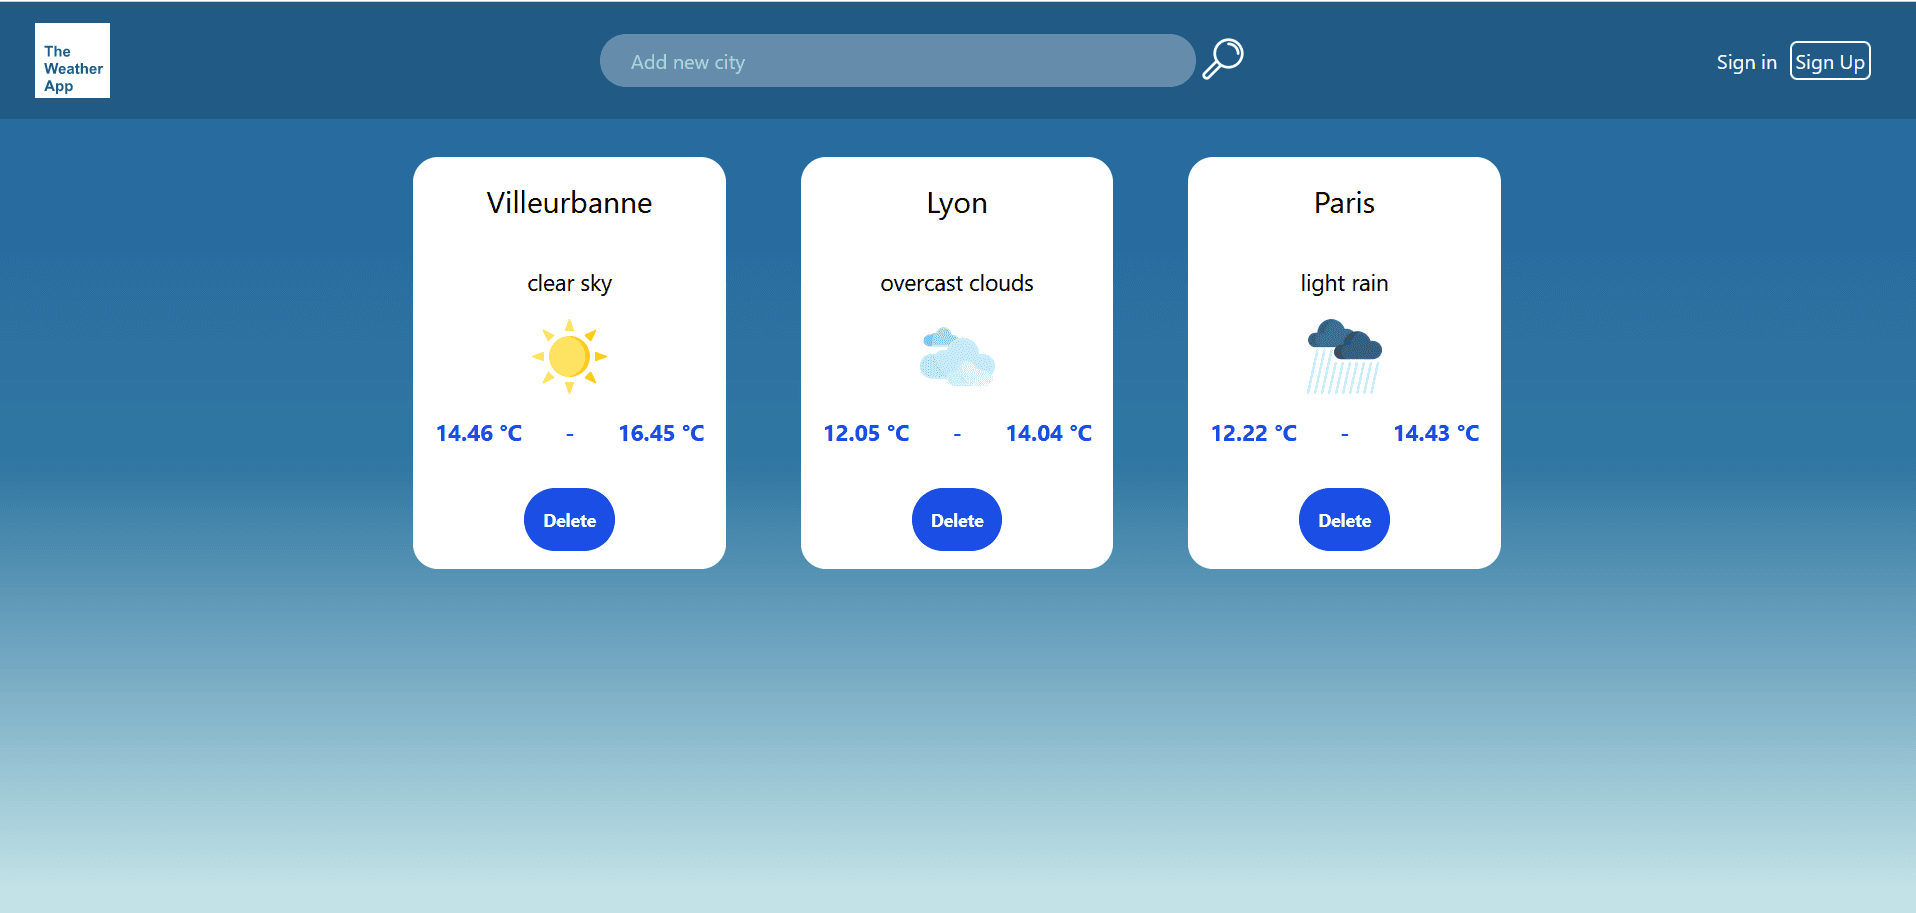The height and width of the screenshot is (913, 1916).
Task: Click the light rain description text
Action: click(1344, 284)
